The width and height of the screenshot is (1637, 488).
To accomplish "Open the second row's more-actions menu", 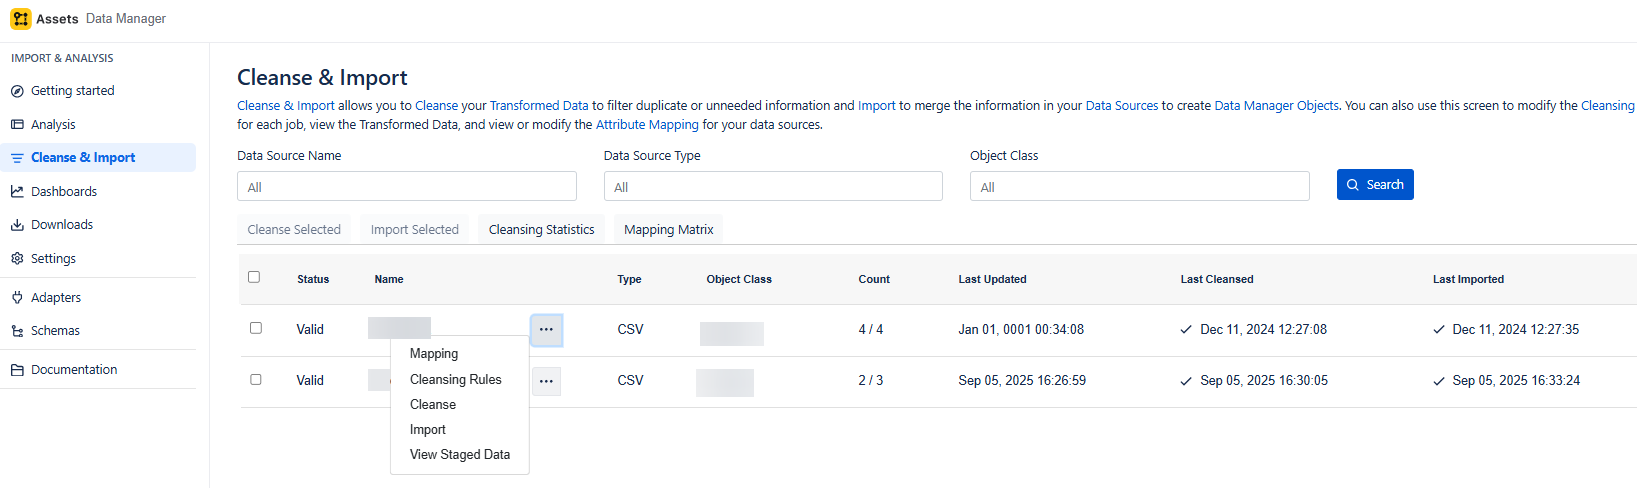I will [x=546, y=381].
